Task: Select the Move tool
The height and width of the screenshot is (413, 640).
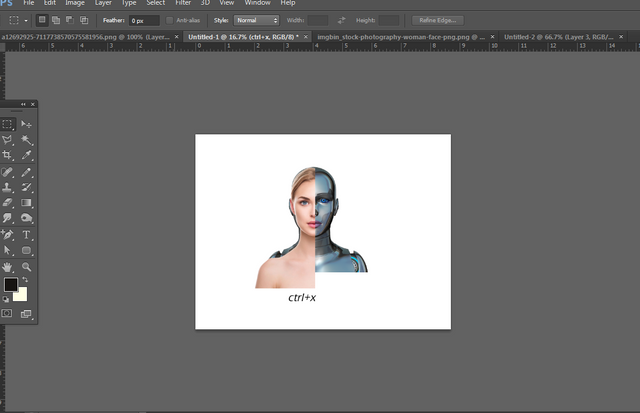Action: coord(27,124)
